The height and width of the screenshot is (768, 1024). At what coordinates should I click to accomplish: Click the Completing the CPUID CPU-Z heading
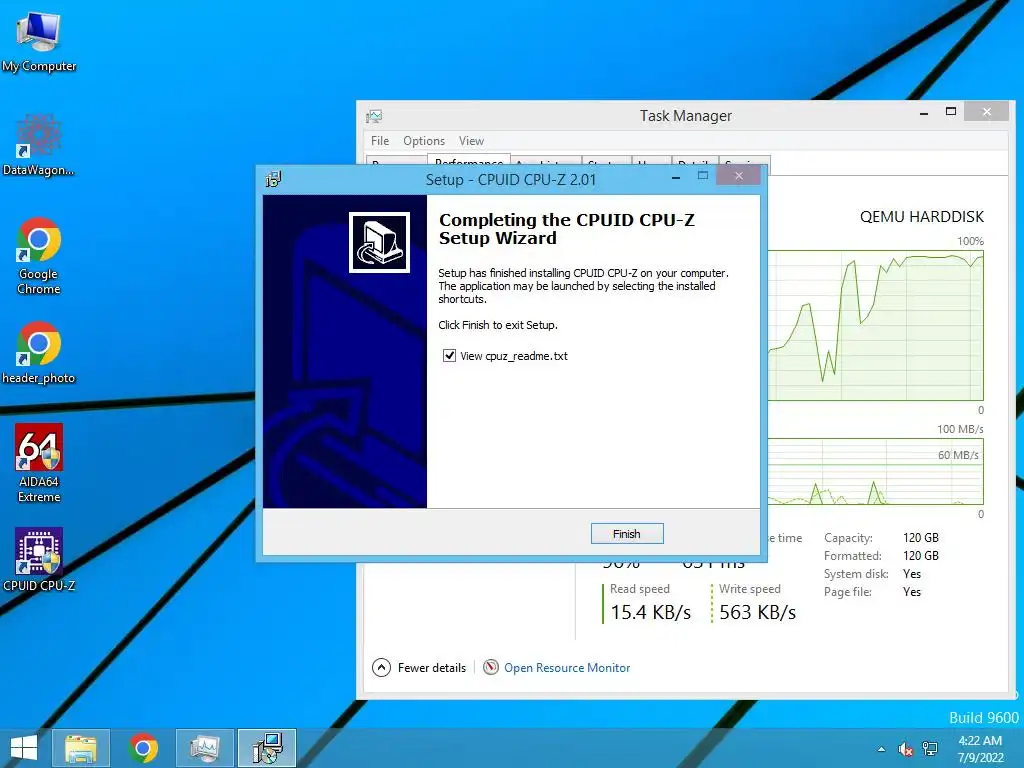pyautogui.click(x=567, y=229)
